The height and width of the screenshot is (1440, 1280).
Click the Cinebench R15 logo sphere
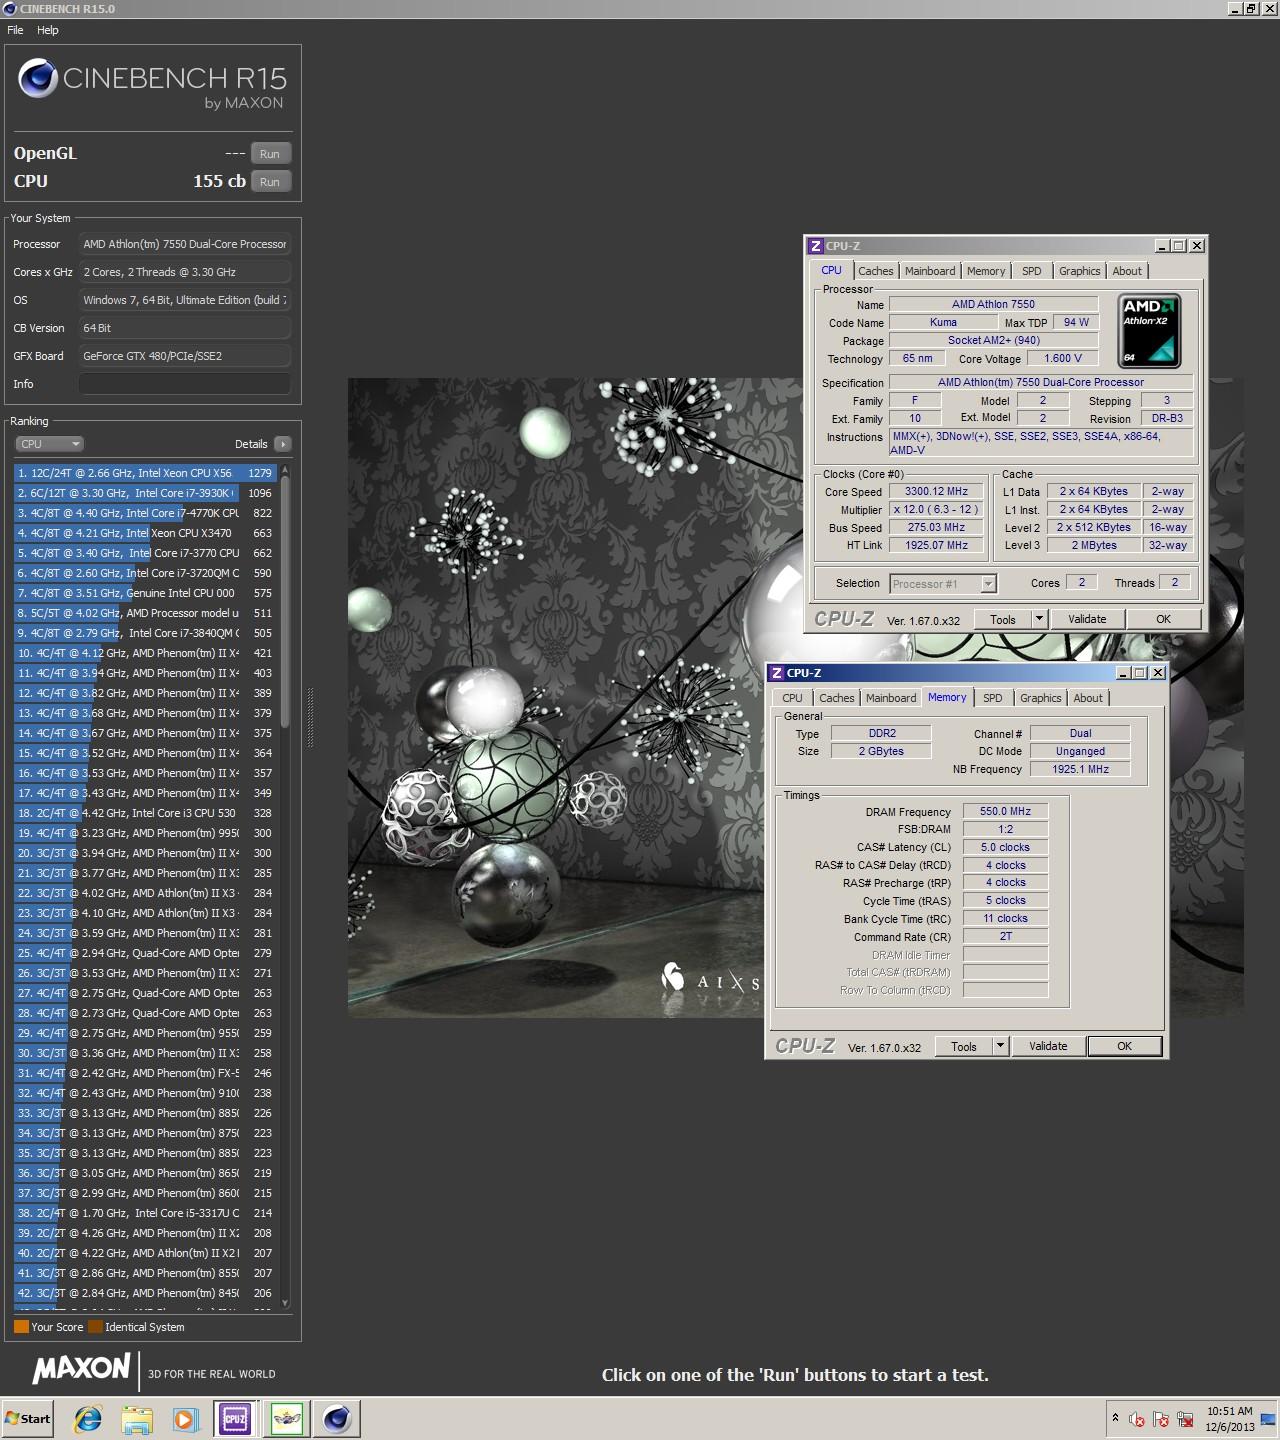coord(37,78)
